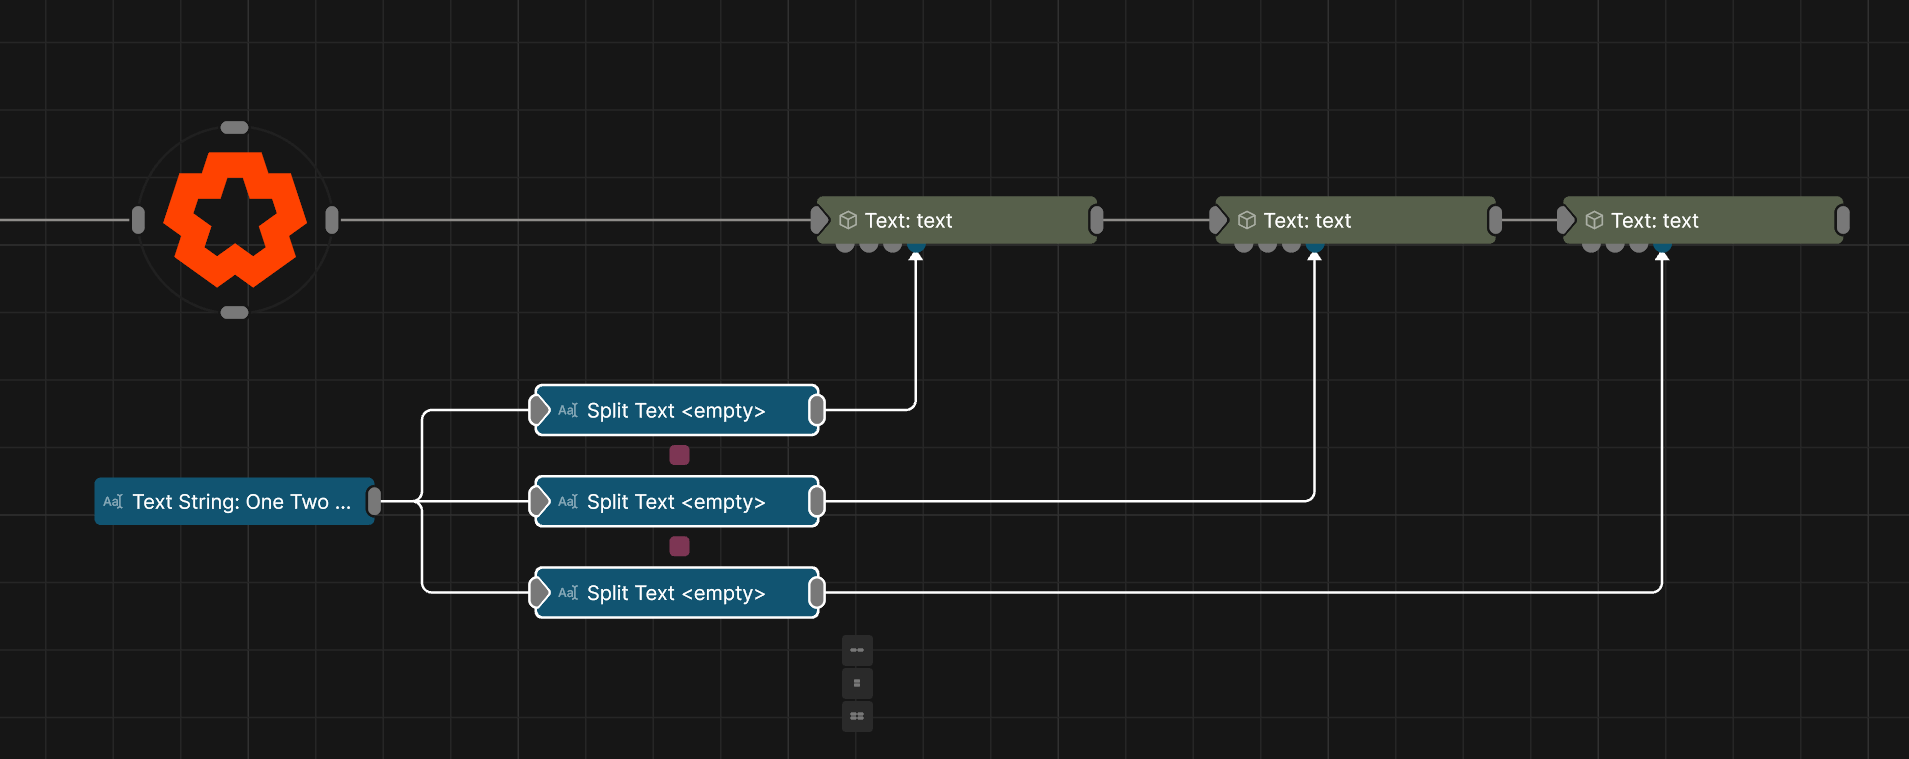Viewport: 1909px width, 759px height.
Task: Click the cube icon on the middle Text node
Action: click(1247, 220)
